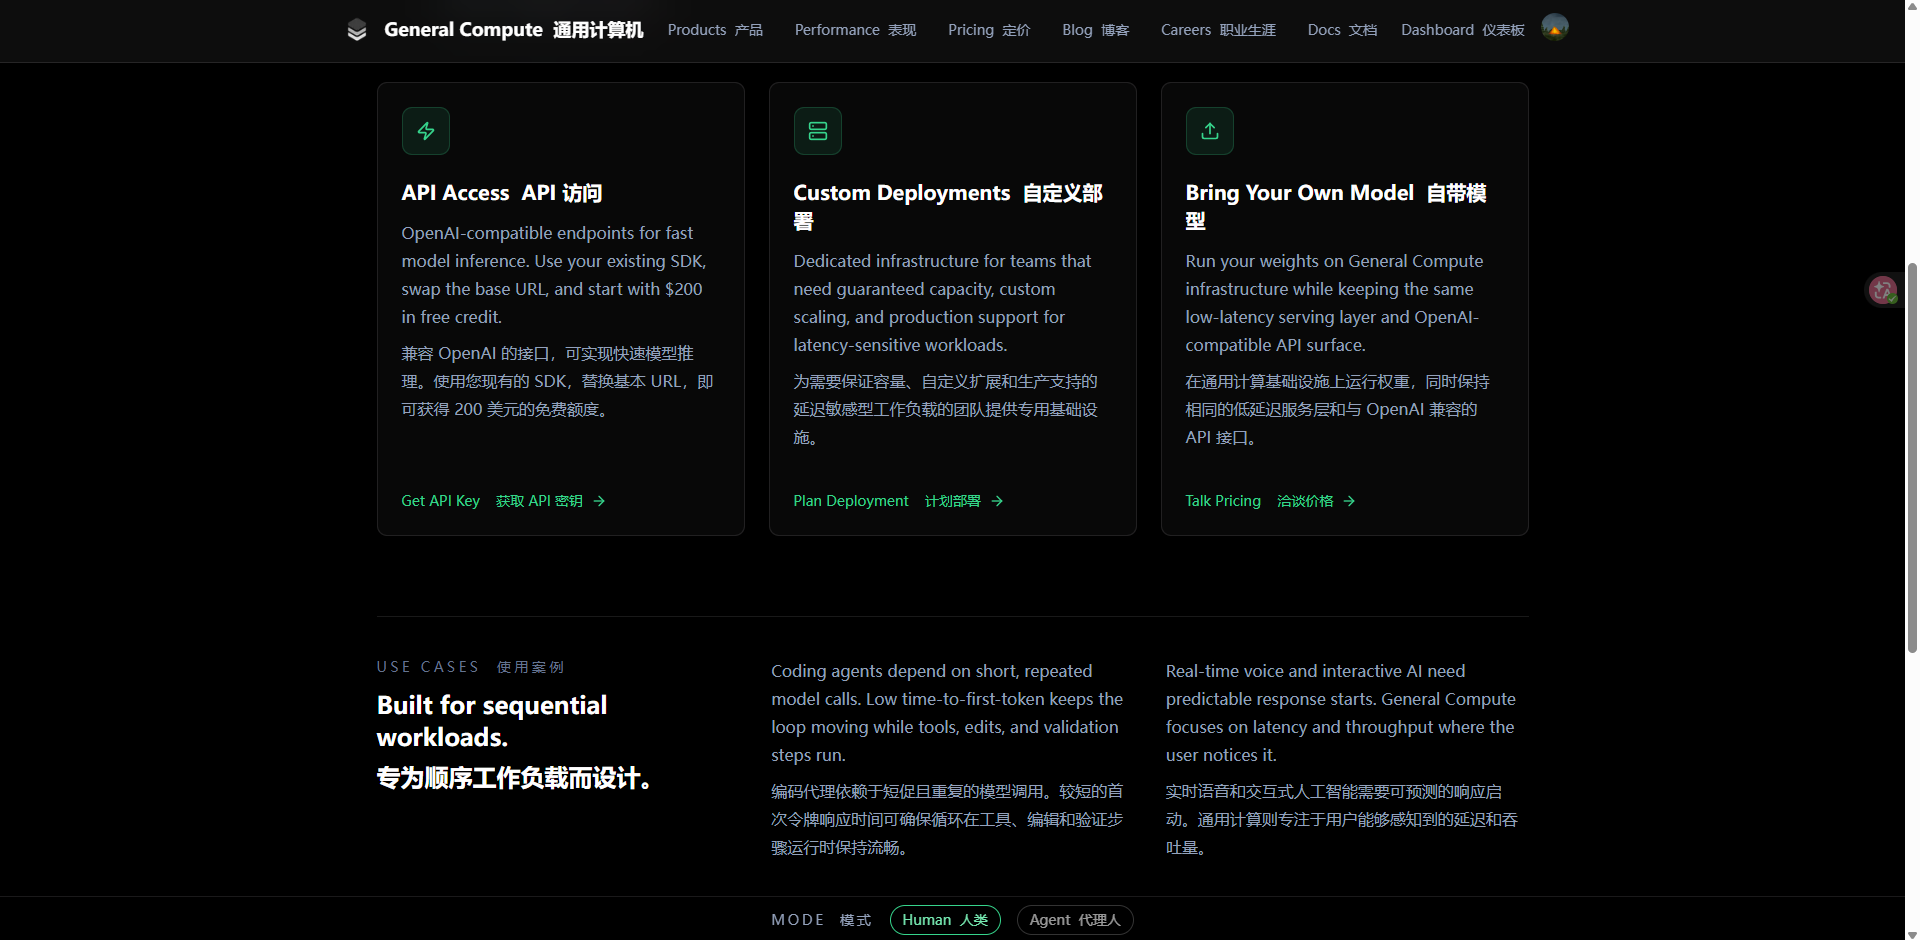This screenshot has height=940, width=1920.
Task: Click the MODE label in the bottom bar
Action: (x=821, y=920)
